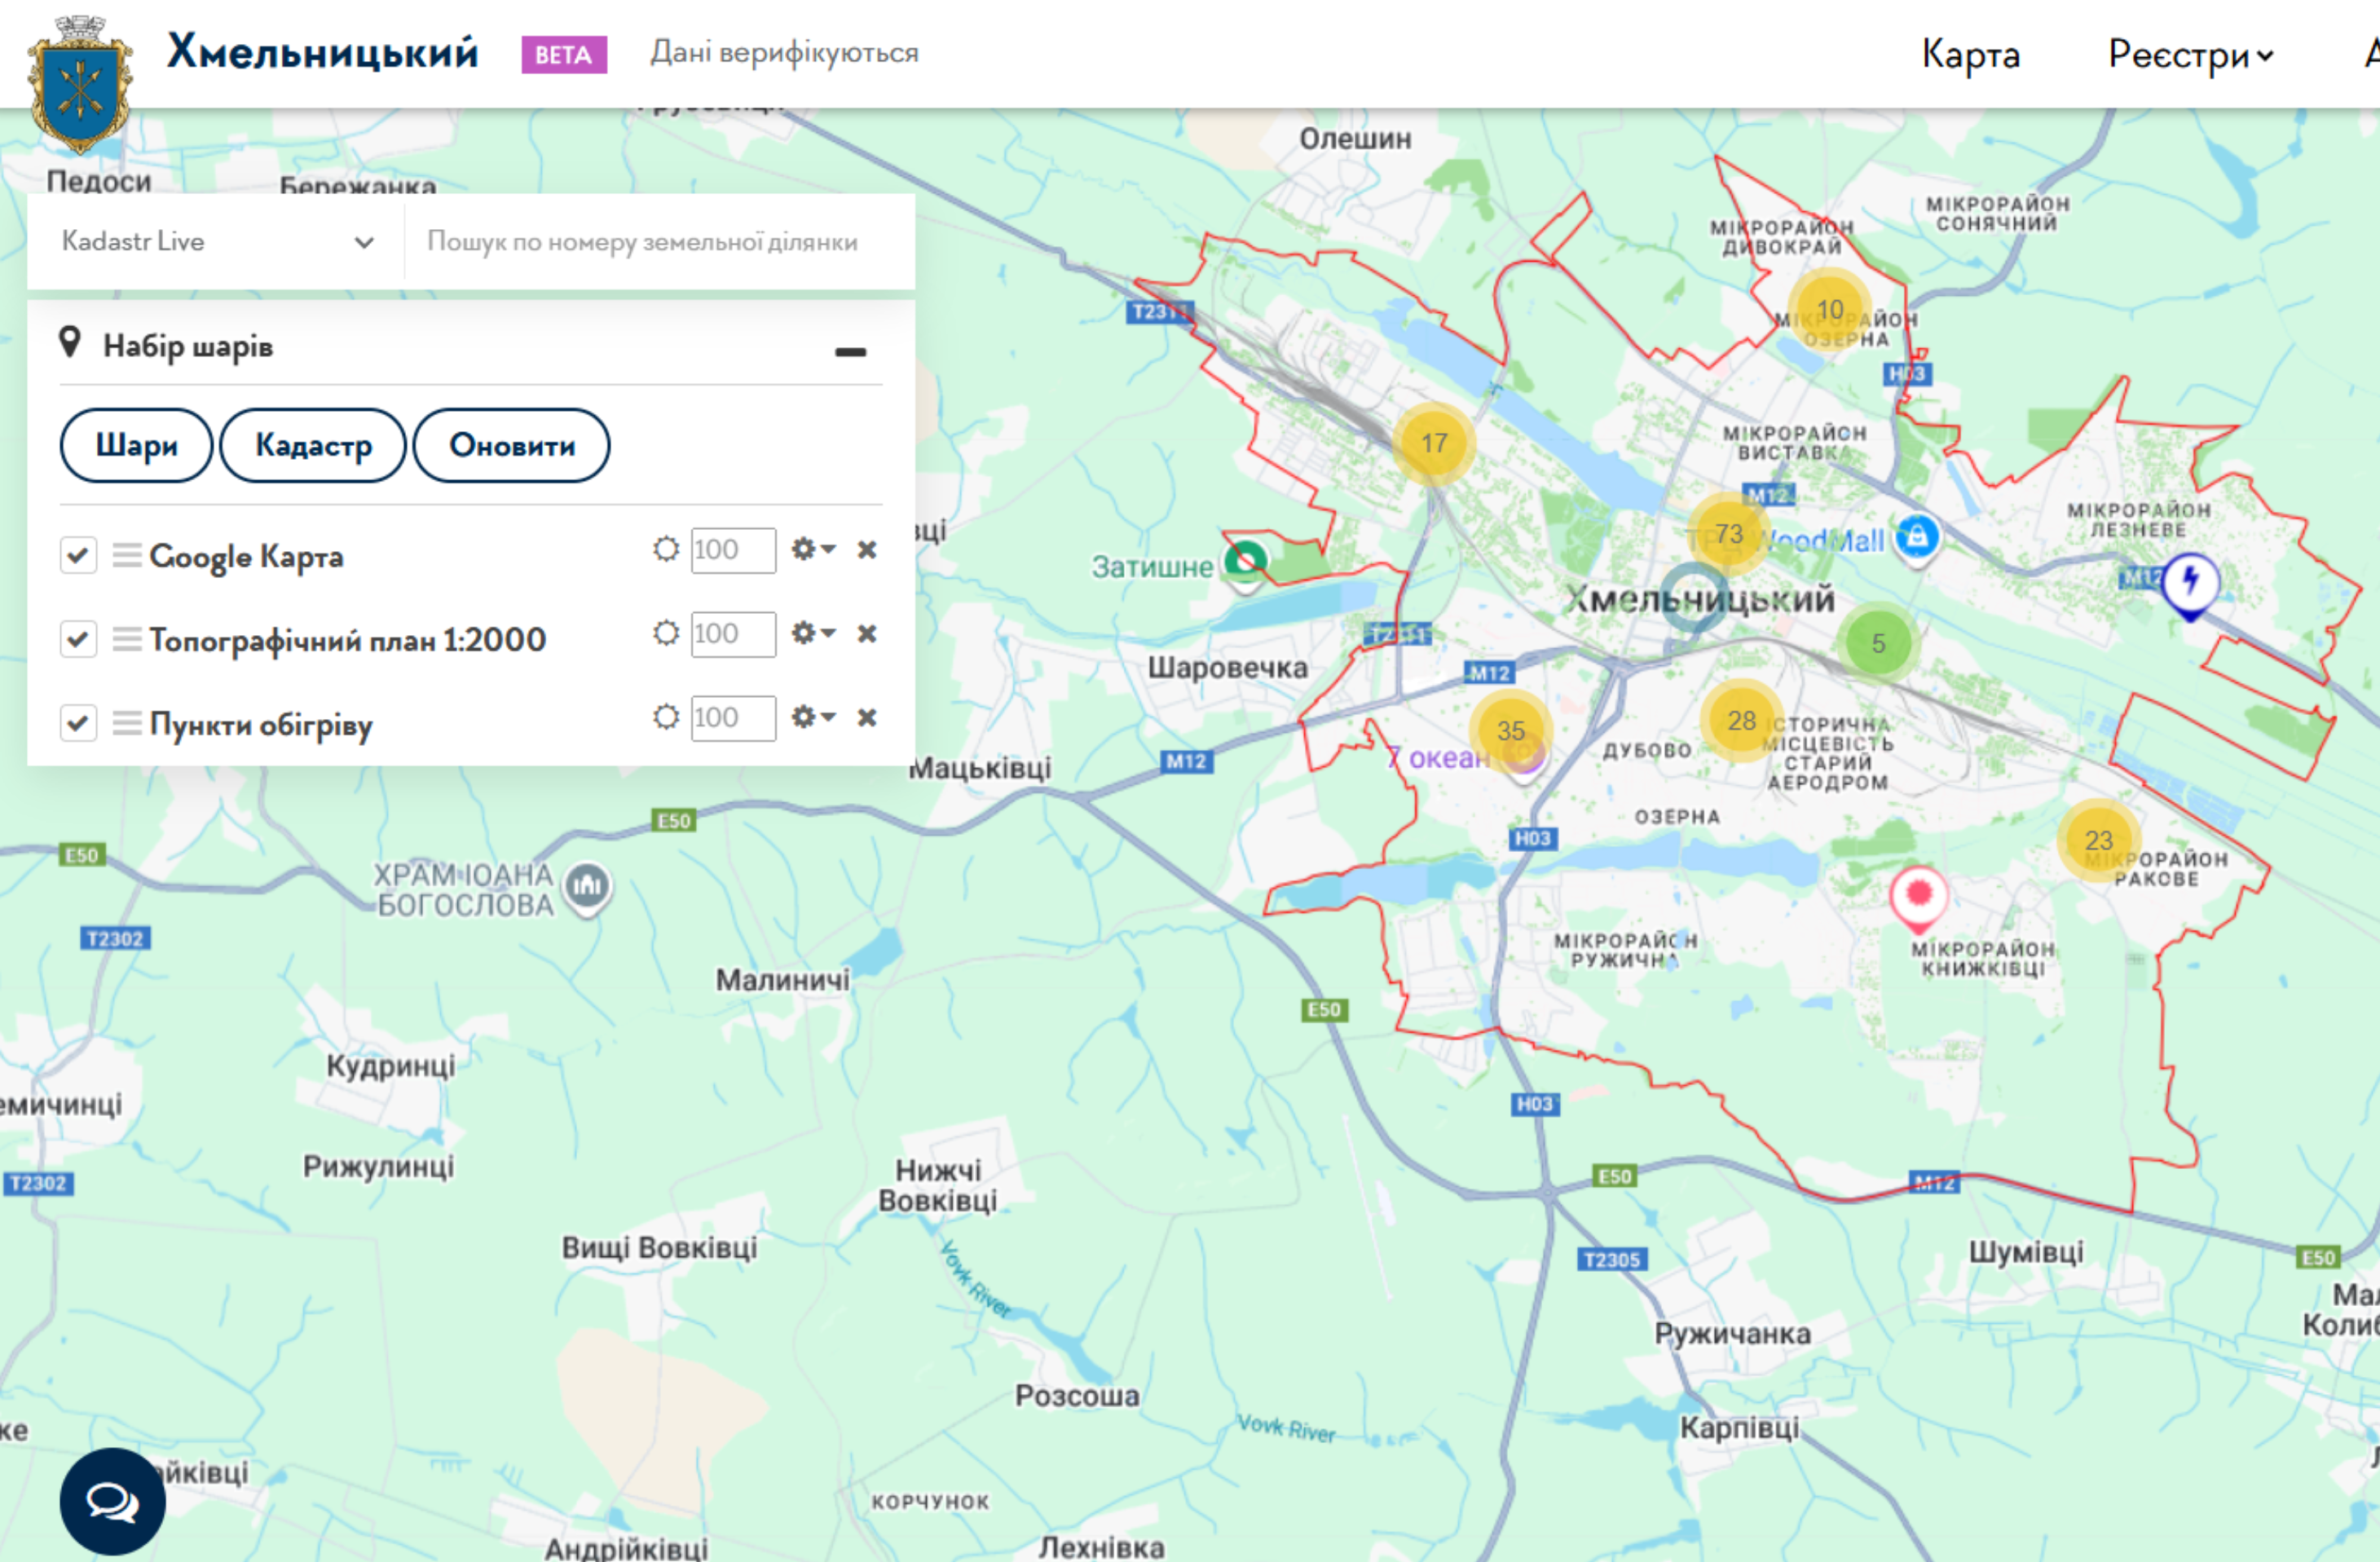Click the Кадастр button
The image size is (2380, 1562).
[x=313, y=445]
